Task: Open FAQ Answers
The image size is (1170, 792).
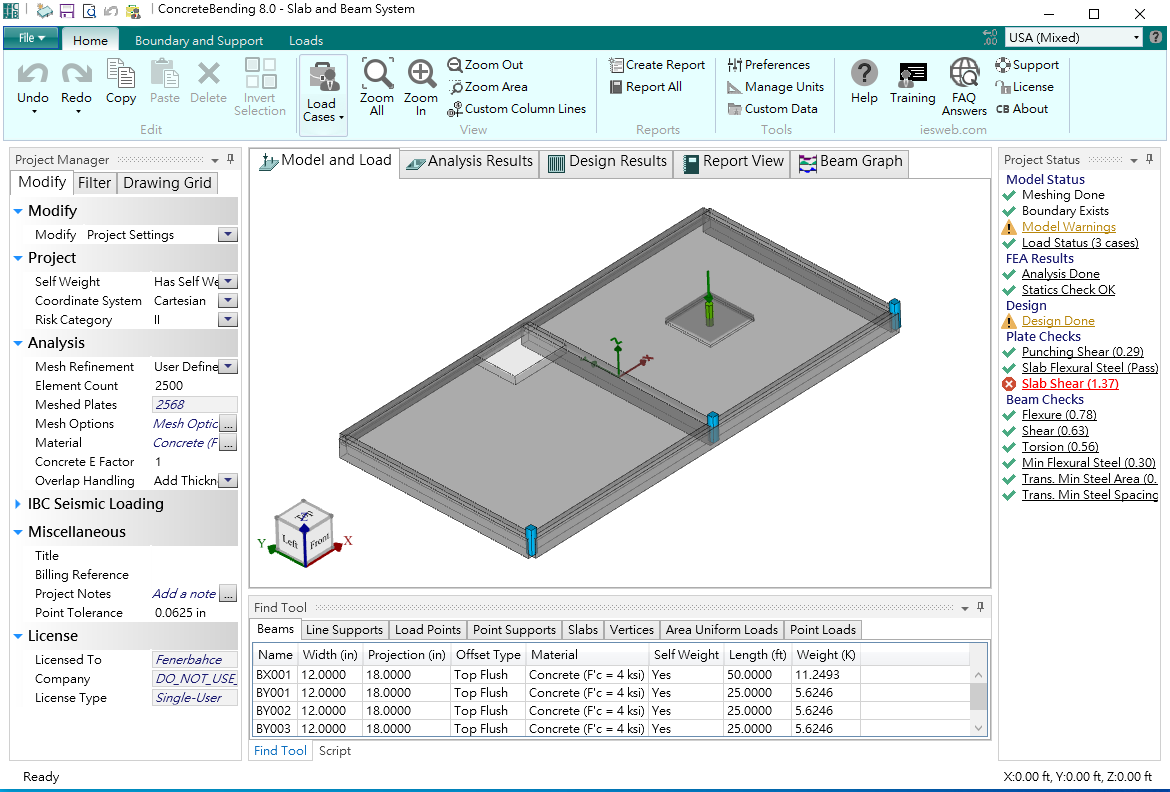Action: (x=964, y=75)
